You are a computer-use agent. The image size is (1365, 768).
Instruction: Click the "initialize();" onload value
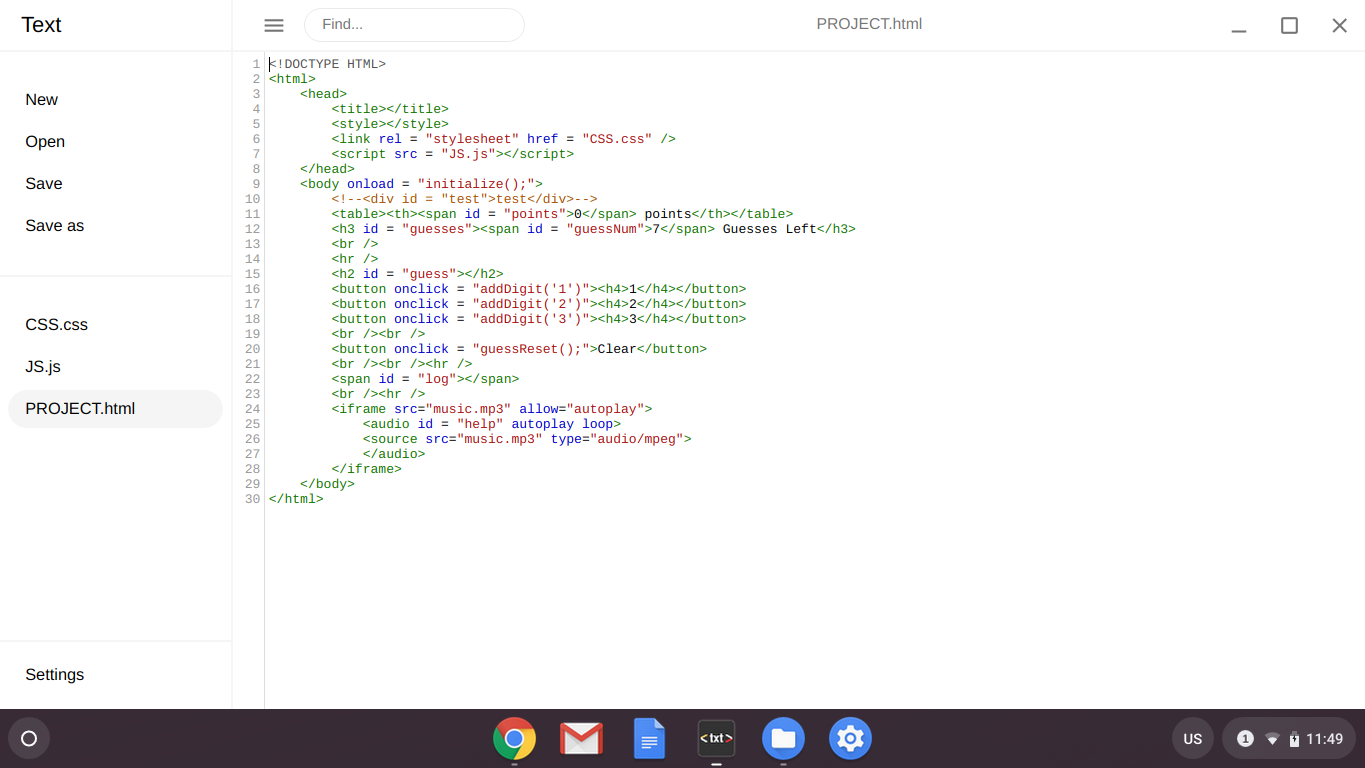pyautogui.click(x=476, y=184)
